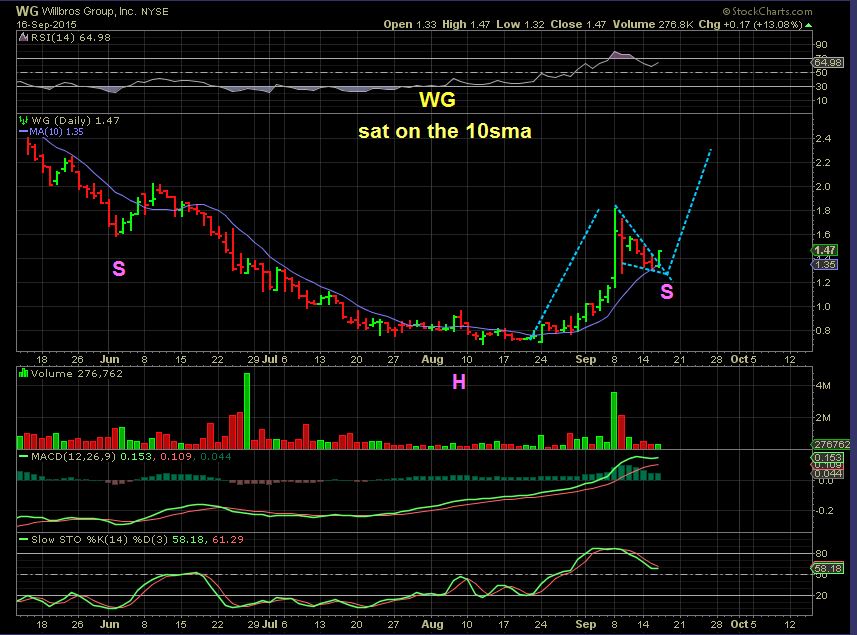857x635 pixels.
Task: Click the 2.0 level on the price axis
Action: 823,187
